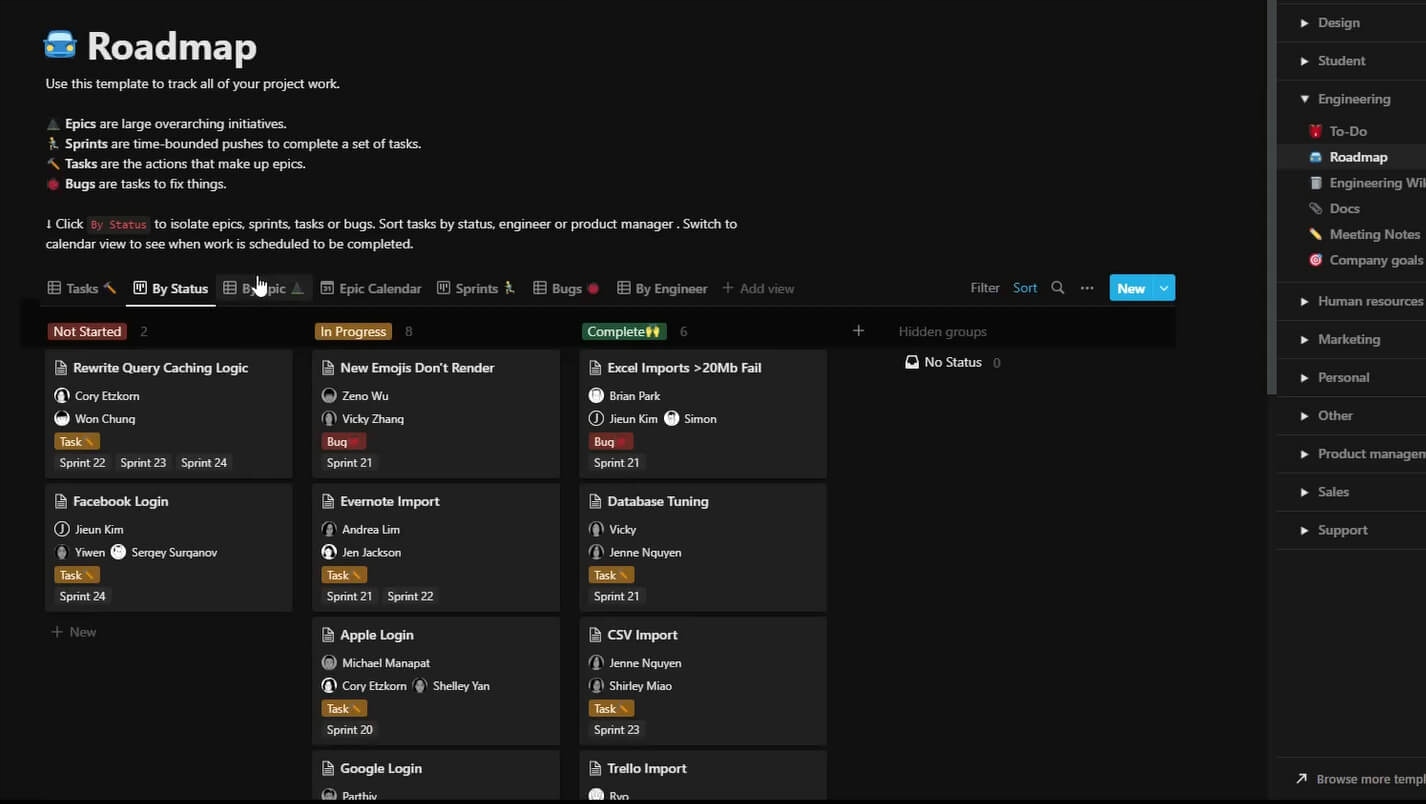
Task: Click the blue New button
Action: coord(1131,288)
